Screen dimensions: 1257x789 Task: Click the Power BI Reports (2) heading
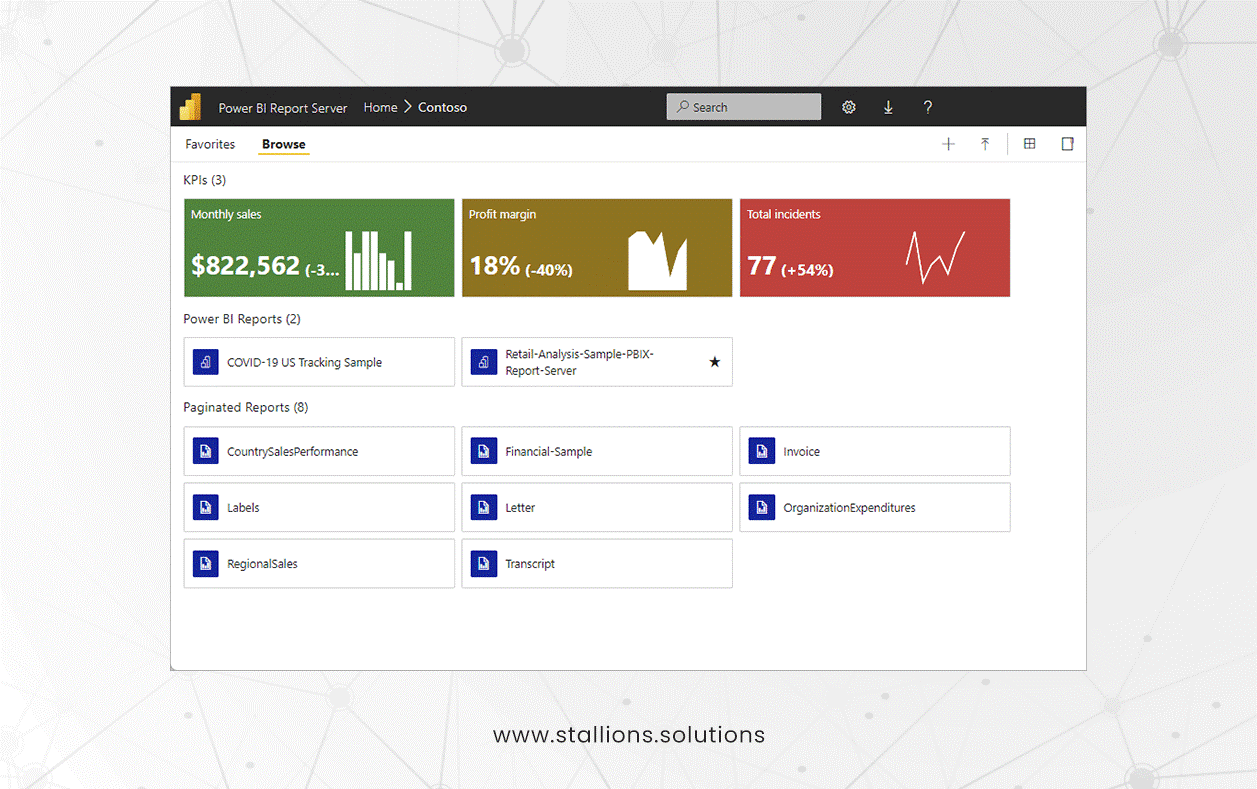click(x=242, y=319)
